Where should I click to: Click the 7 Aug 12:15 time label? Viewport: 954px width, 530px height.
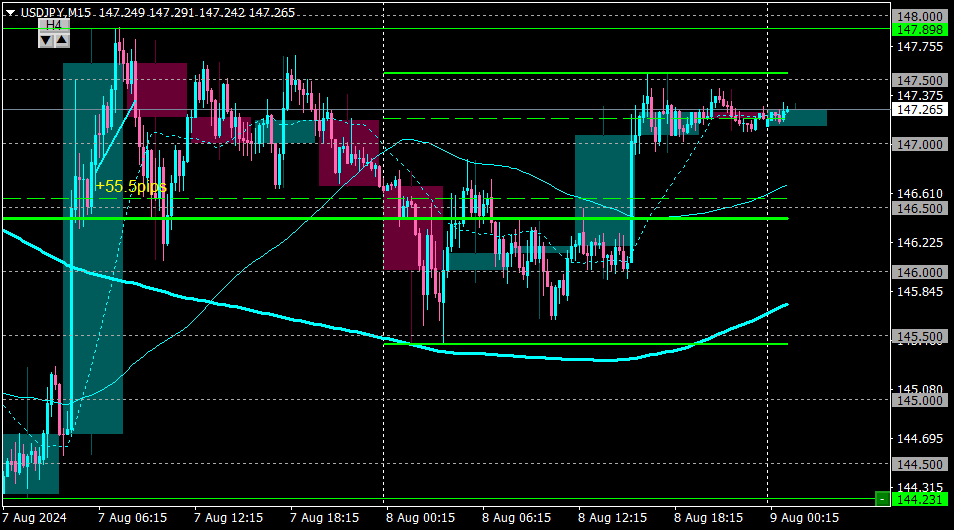[229, 518]
